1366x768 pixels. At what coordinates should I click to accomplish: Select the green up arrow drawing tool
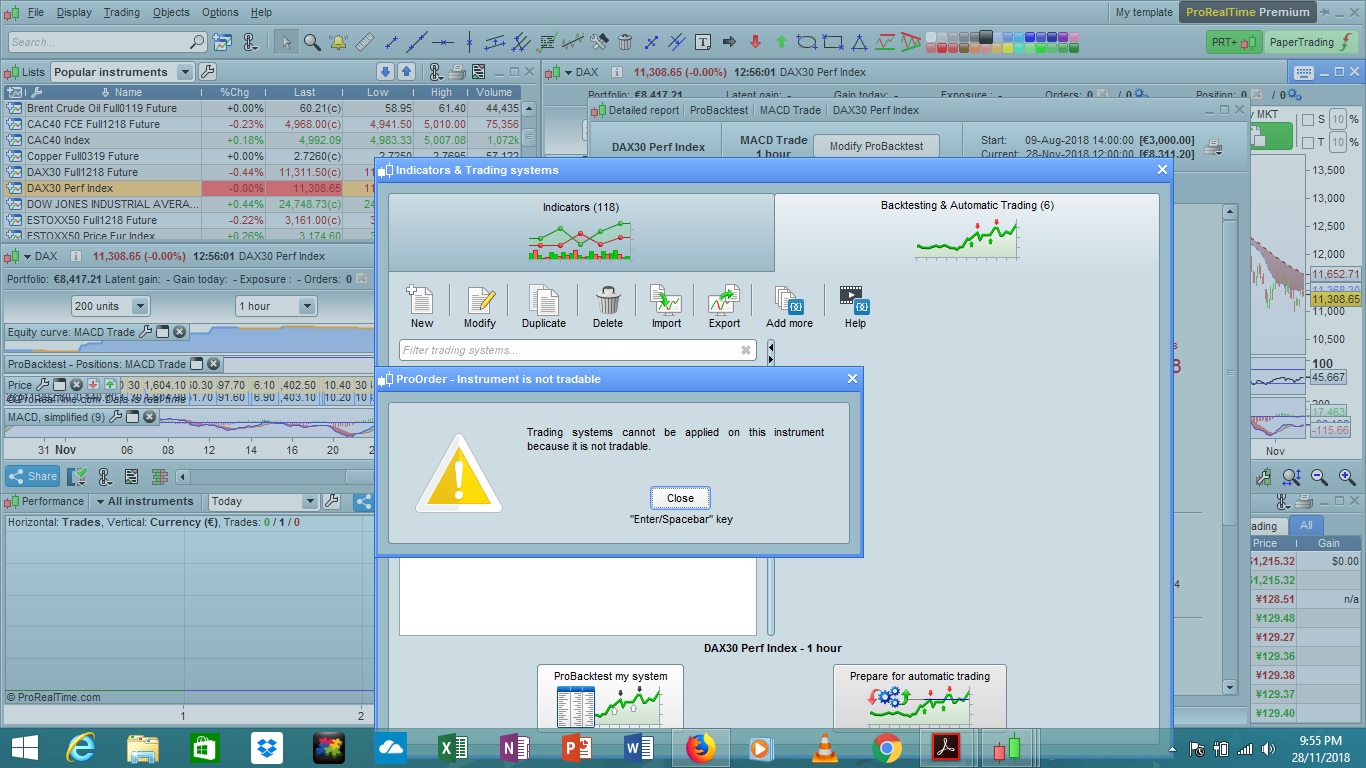[x=781, y=42]
